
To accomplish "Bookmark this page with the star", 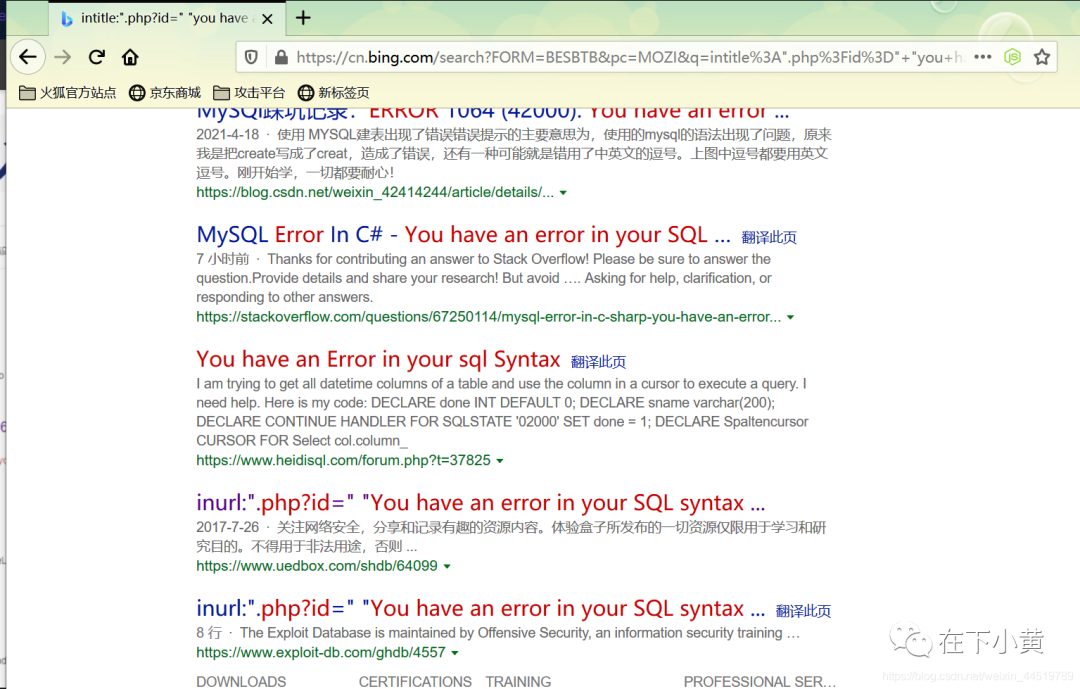I will coord(1042,57).
